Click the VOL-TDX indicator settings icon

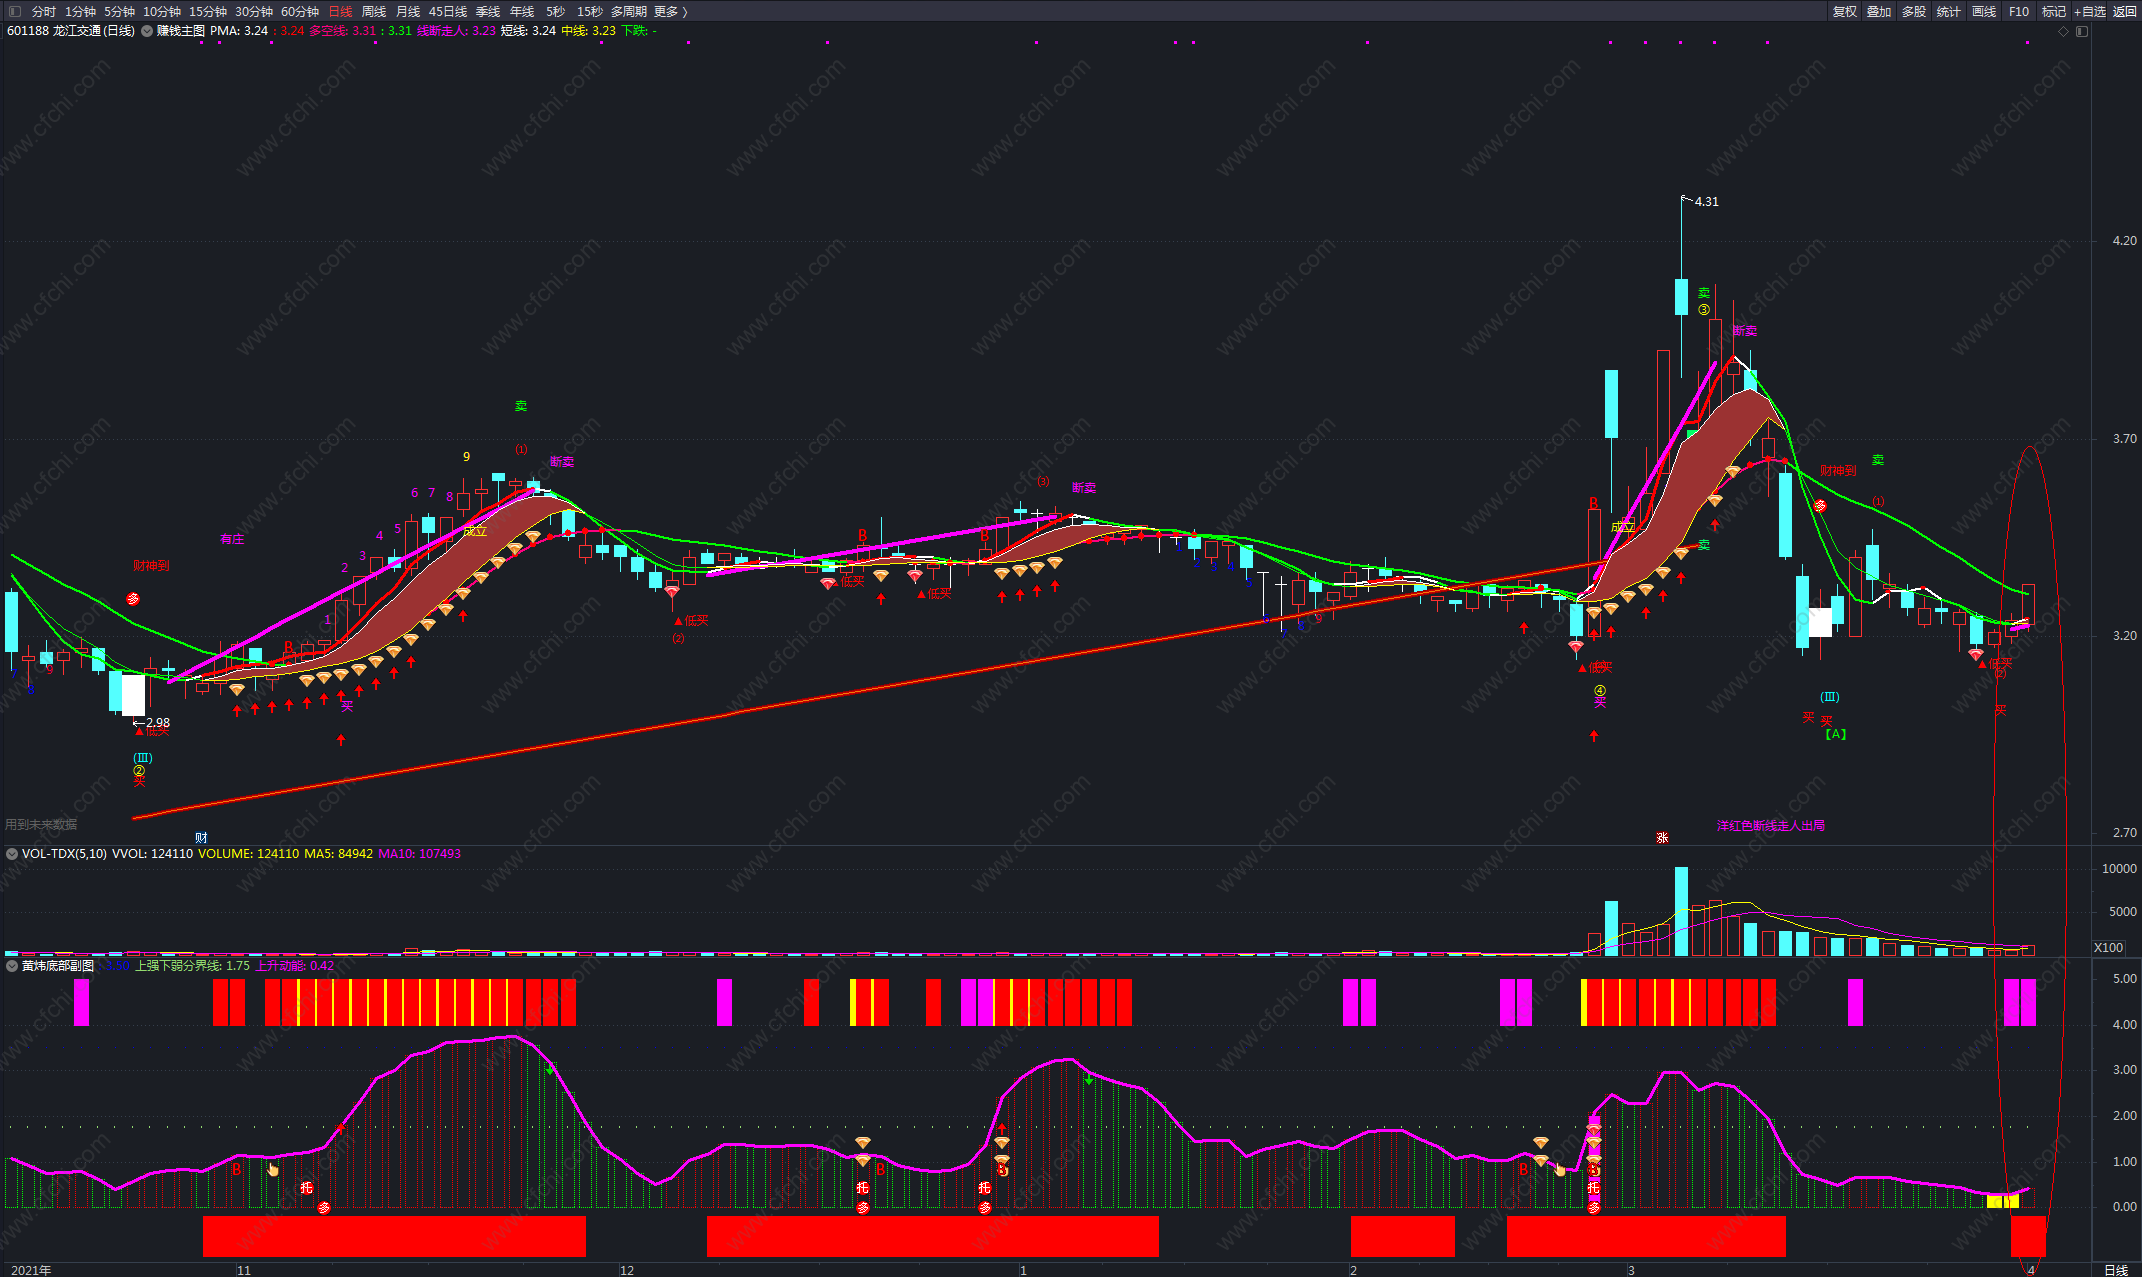click(x=12, y=854)
